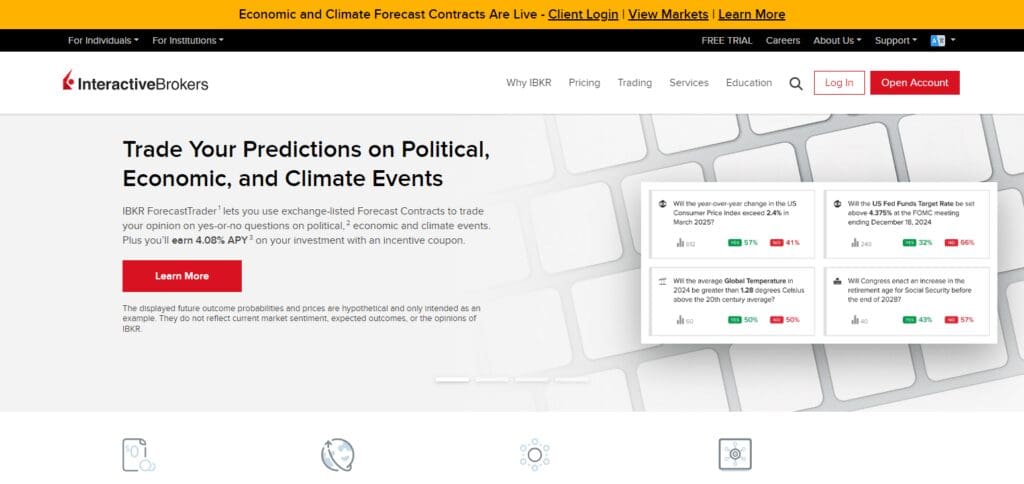Screen dimensions: 1024x484
Task: Click the document with dollar sign icon
Action: click(138, 455)
